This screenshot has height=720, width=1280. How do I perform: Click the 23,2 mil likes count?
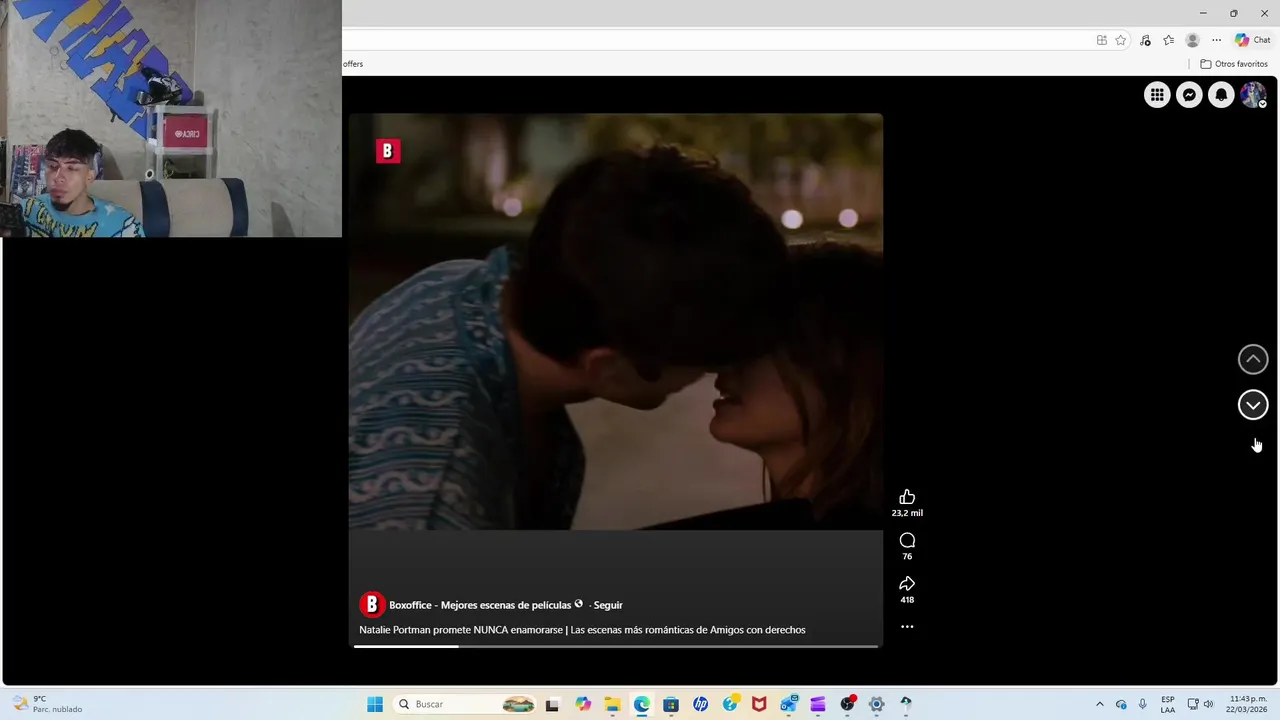[x=907, y=513]
